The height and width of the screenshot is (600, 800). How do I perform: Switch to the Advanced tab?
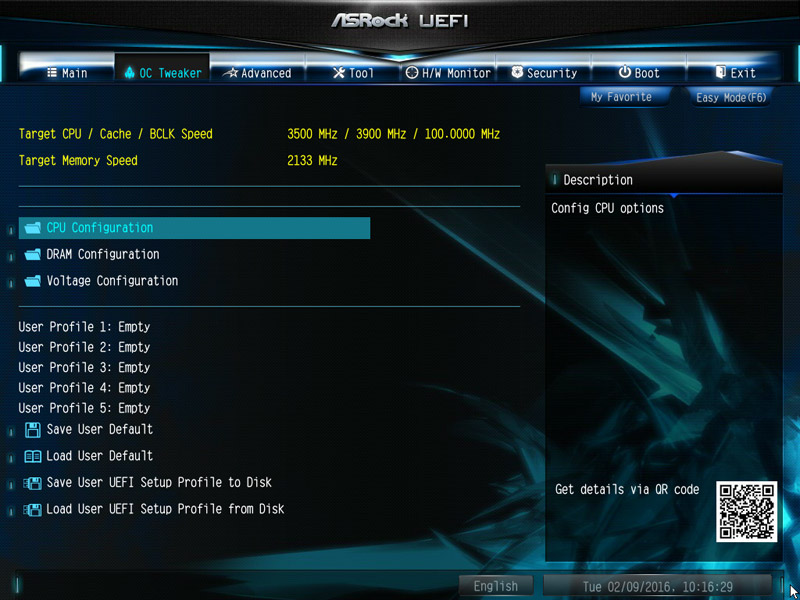258,73
